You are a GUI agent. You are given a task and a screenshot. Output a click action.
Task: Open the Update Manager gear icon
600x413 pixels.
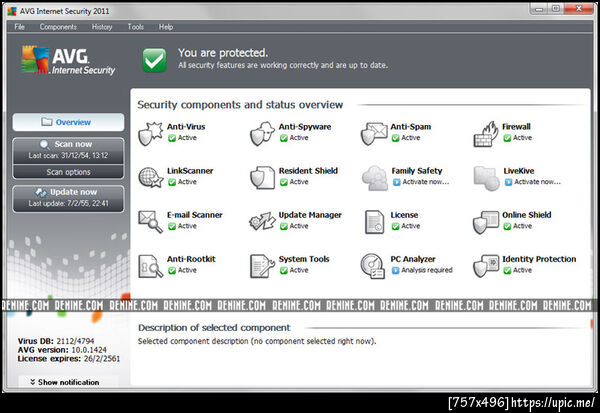point(262,222)
